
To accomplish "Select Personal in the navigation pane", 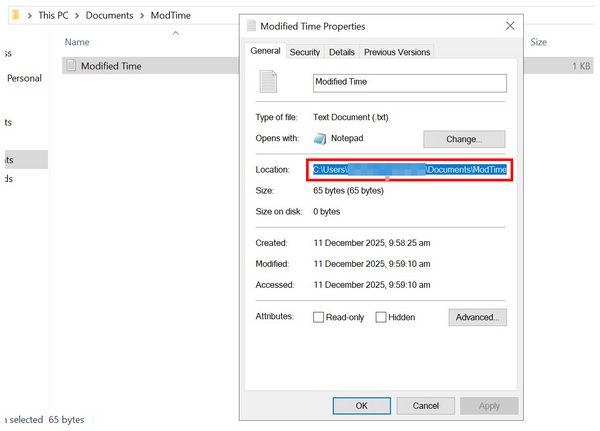I will (x=24, y=78).
